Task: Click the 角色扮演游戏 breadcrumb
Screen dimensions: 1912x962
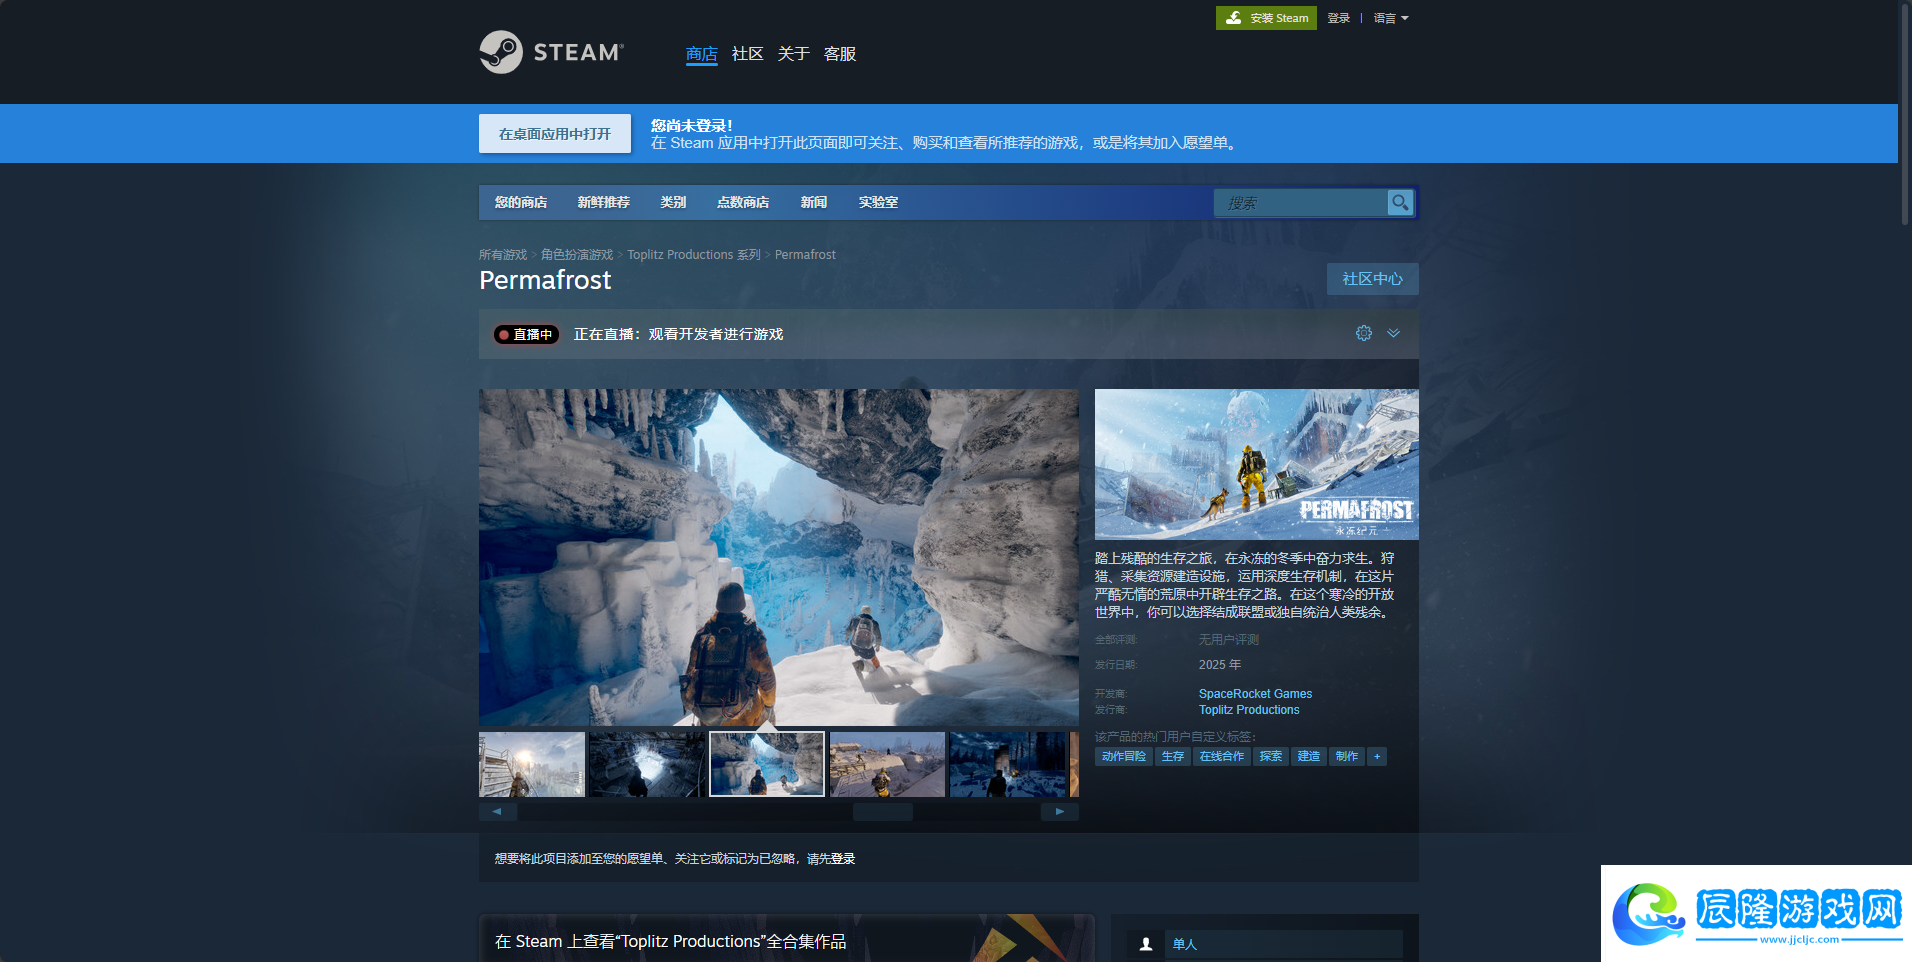Action: pos(577,255)
